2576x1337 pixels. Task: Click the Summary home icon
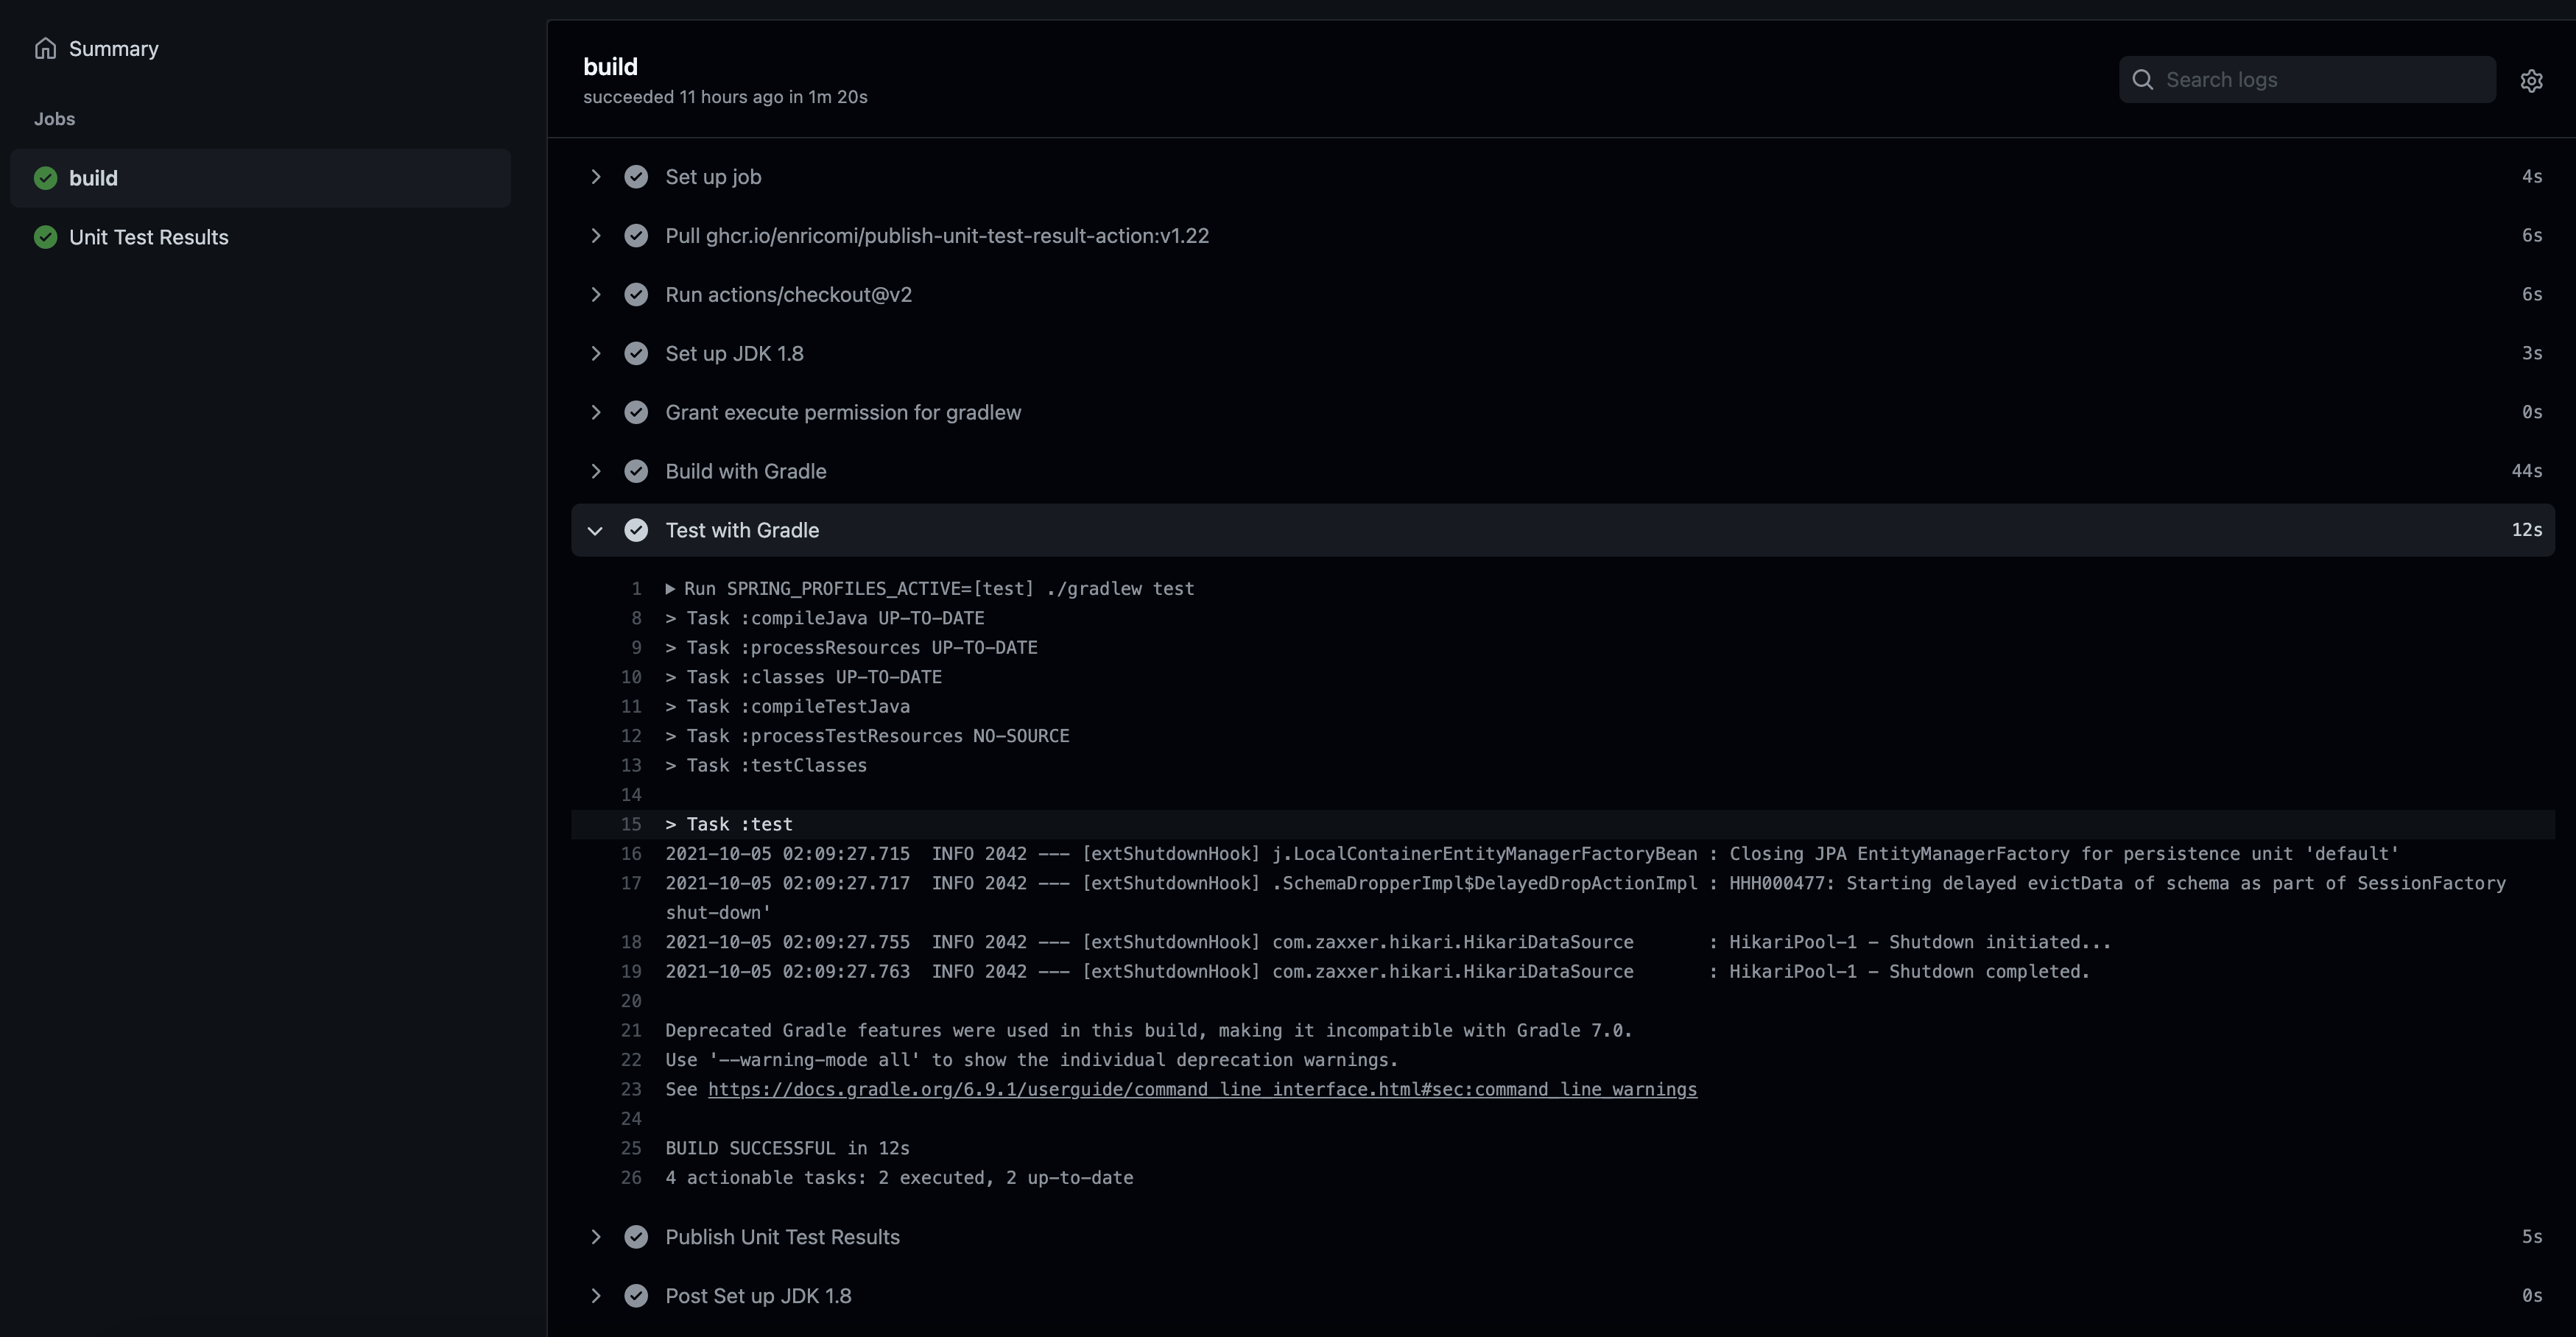(x=45, y=48)
